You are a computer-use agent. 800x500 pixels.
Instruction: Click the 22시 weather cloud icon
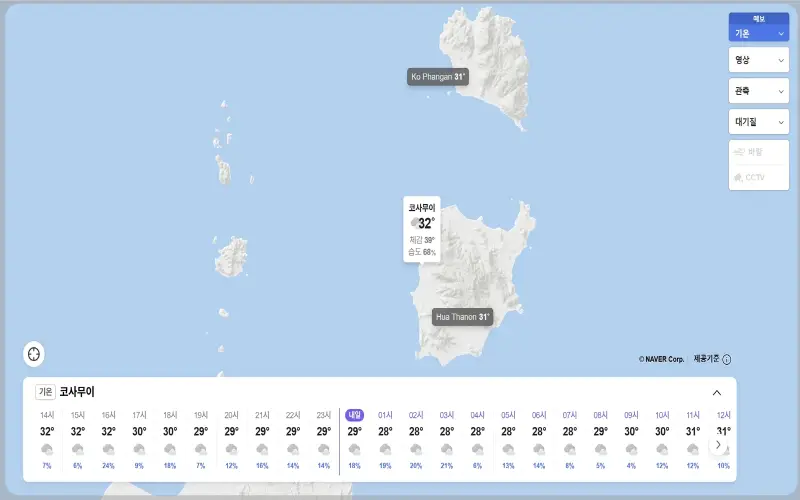point(293,449)
